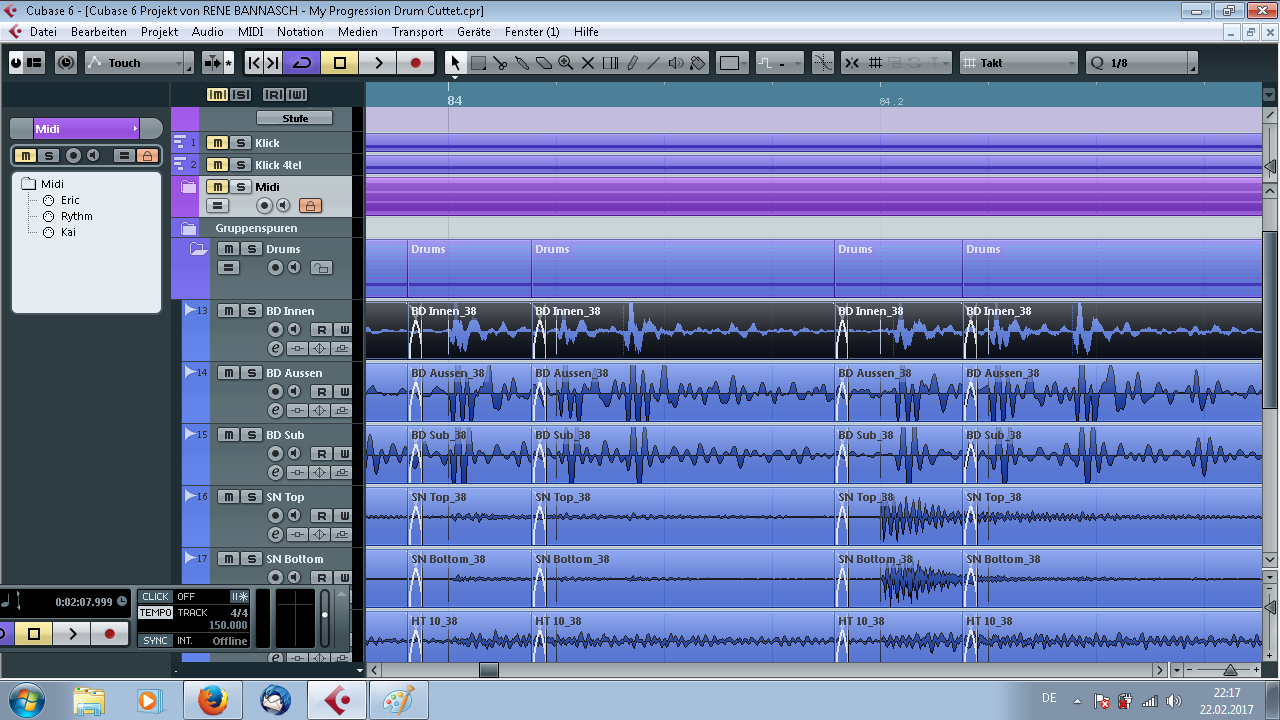The height and width of the screenshot is (720, 1280).
Task: Open the Datei menu
Action: tap(43, 32)
